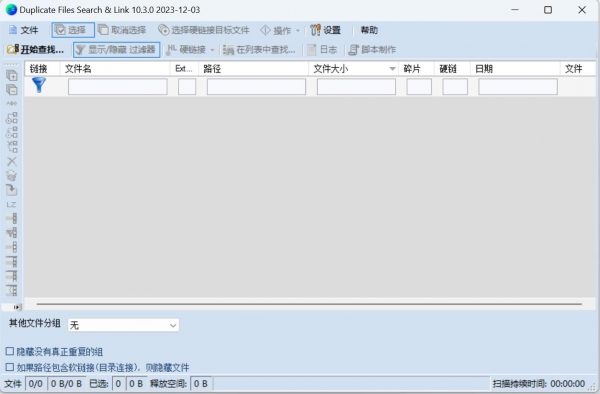Viewport: 600px width, 394px height.
Task: Click the 脚本制作 button
Action: pos(372,49)
